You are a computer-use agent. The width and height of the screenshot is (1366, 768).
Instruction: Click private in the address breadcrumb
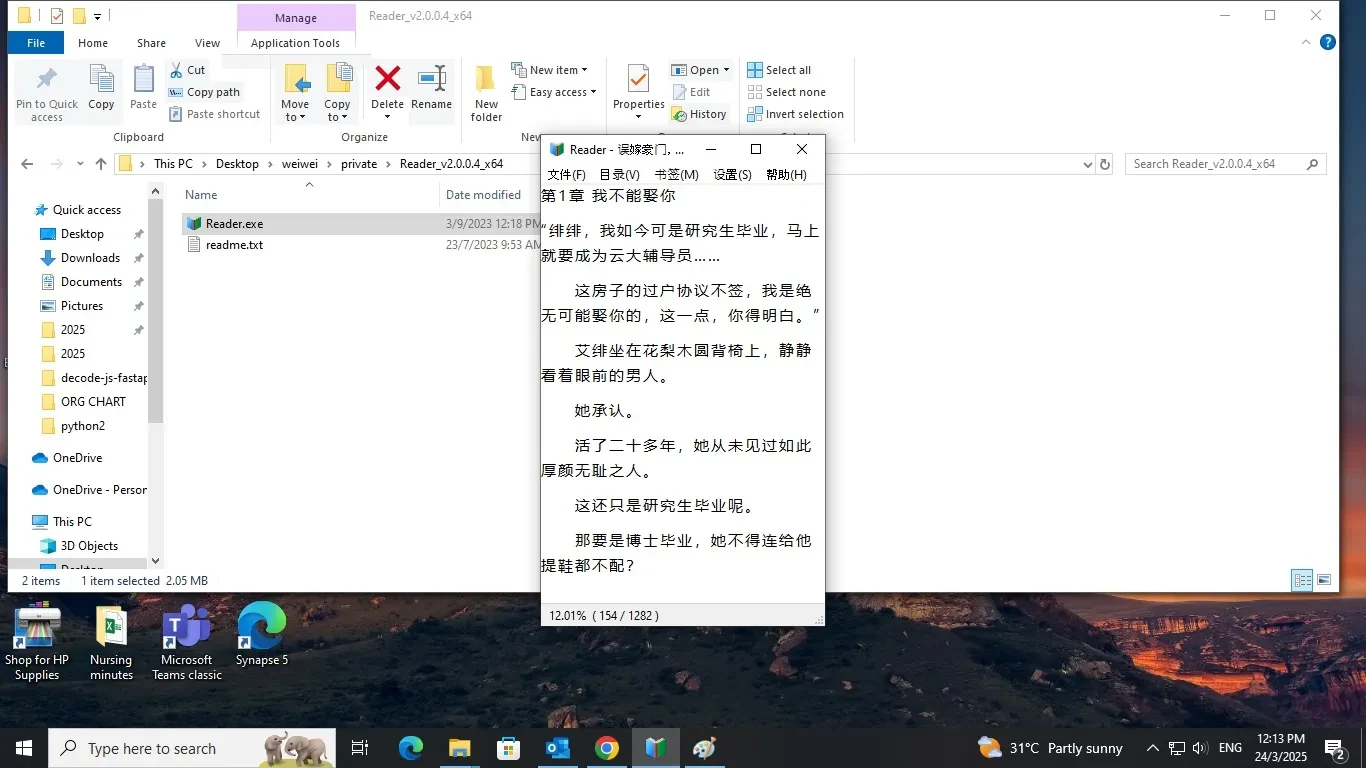click(x=359, y=164)
